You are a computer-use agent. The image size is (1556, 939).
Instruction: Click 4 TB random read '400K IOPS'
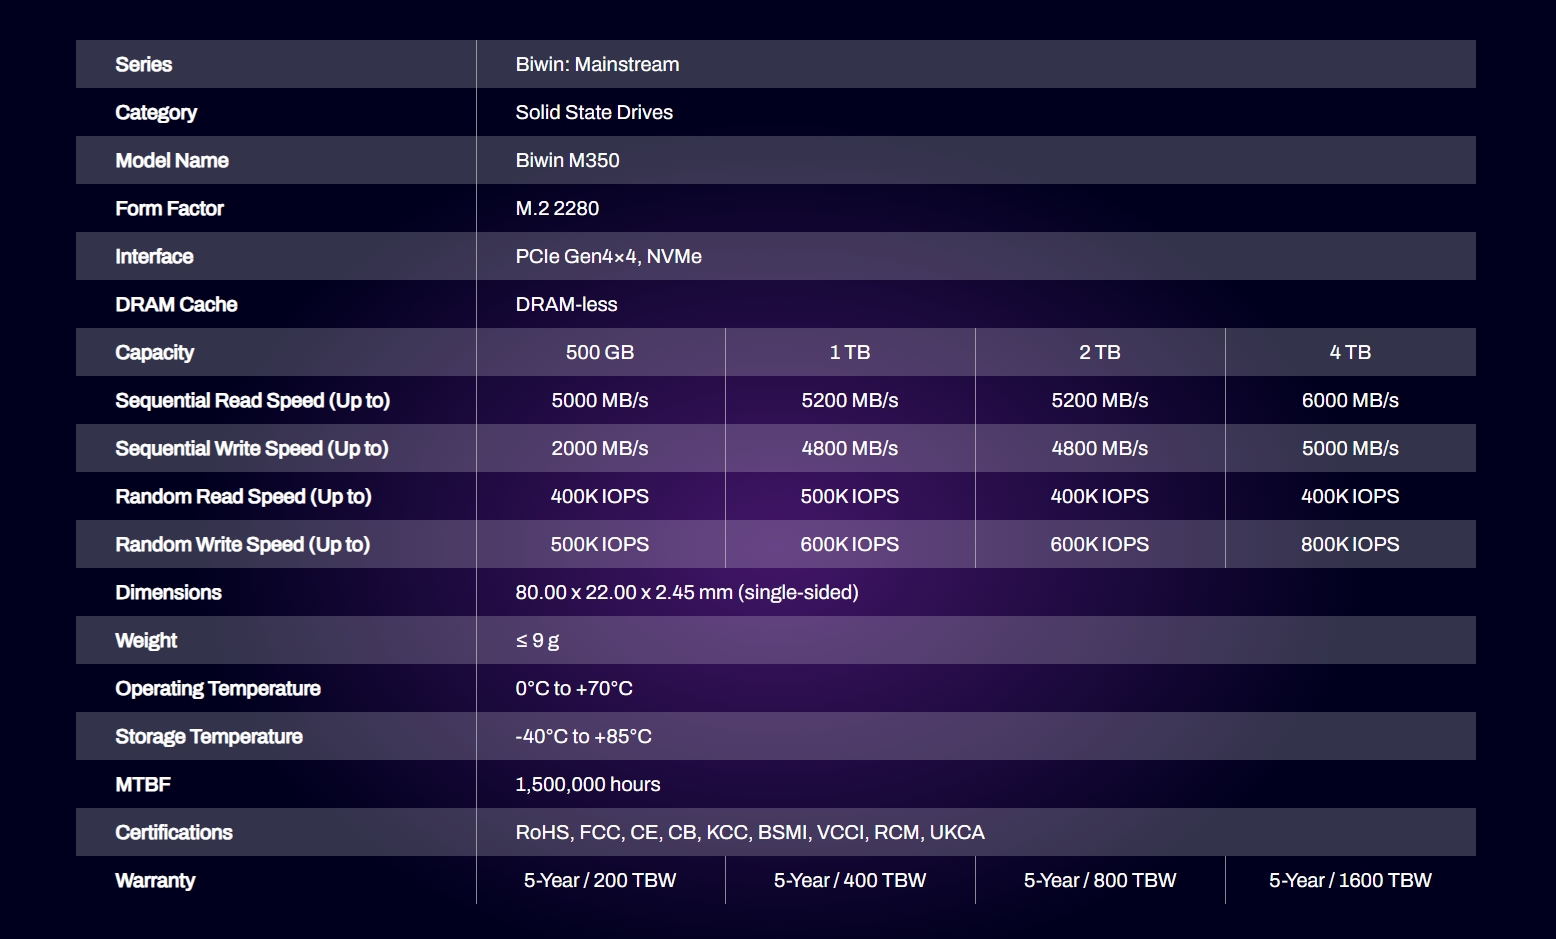[1350, 496]
